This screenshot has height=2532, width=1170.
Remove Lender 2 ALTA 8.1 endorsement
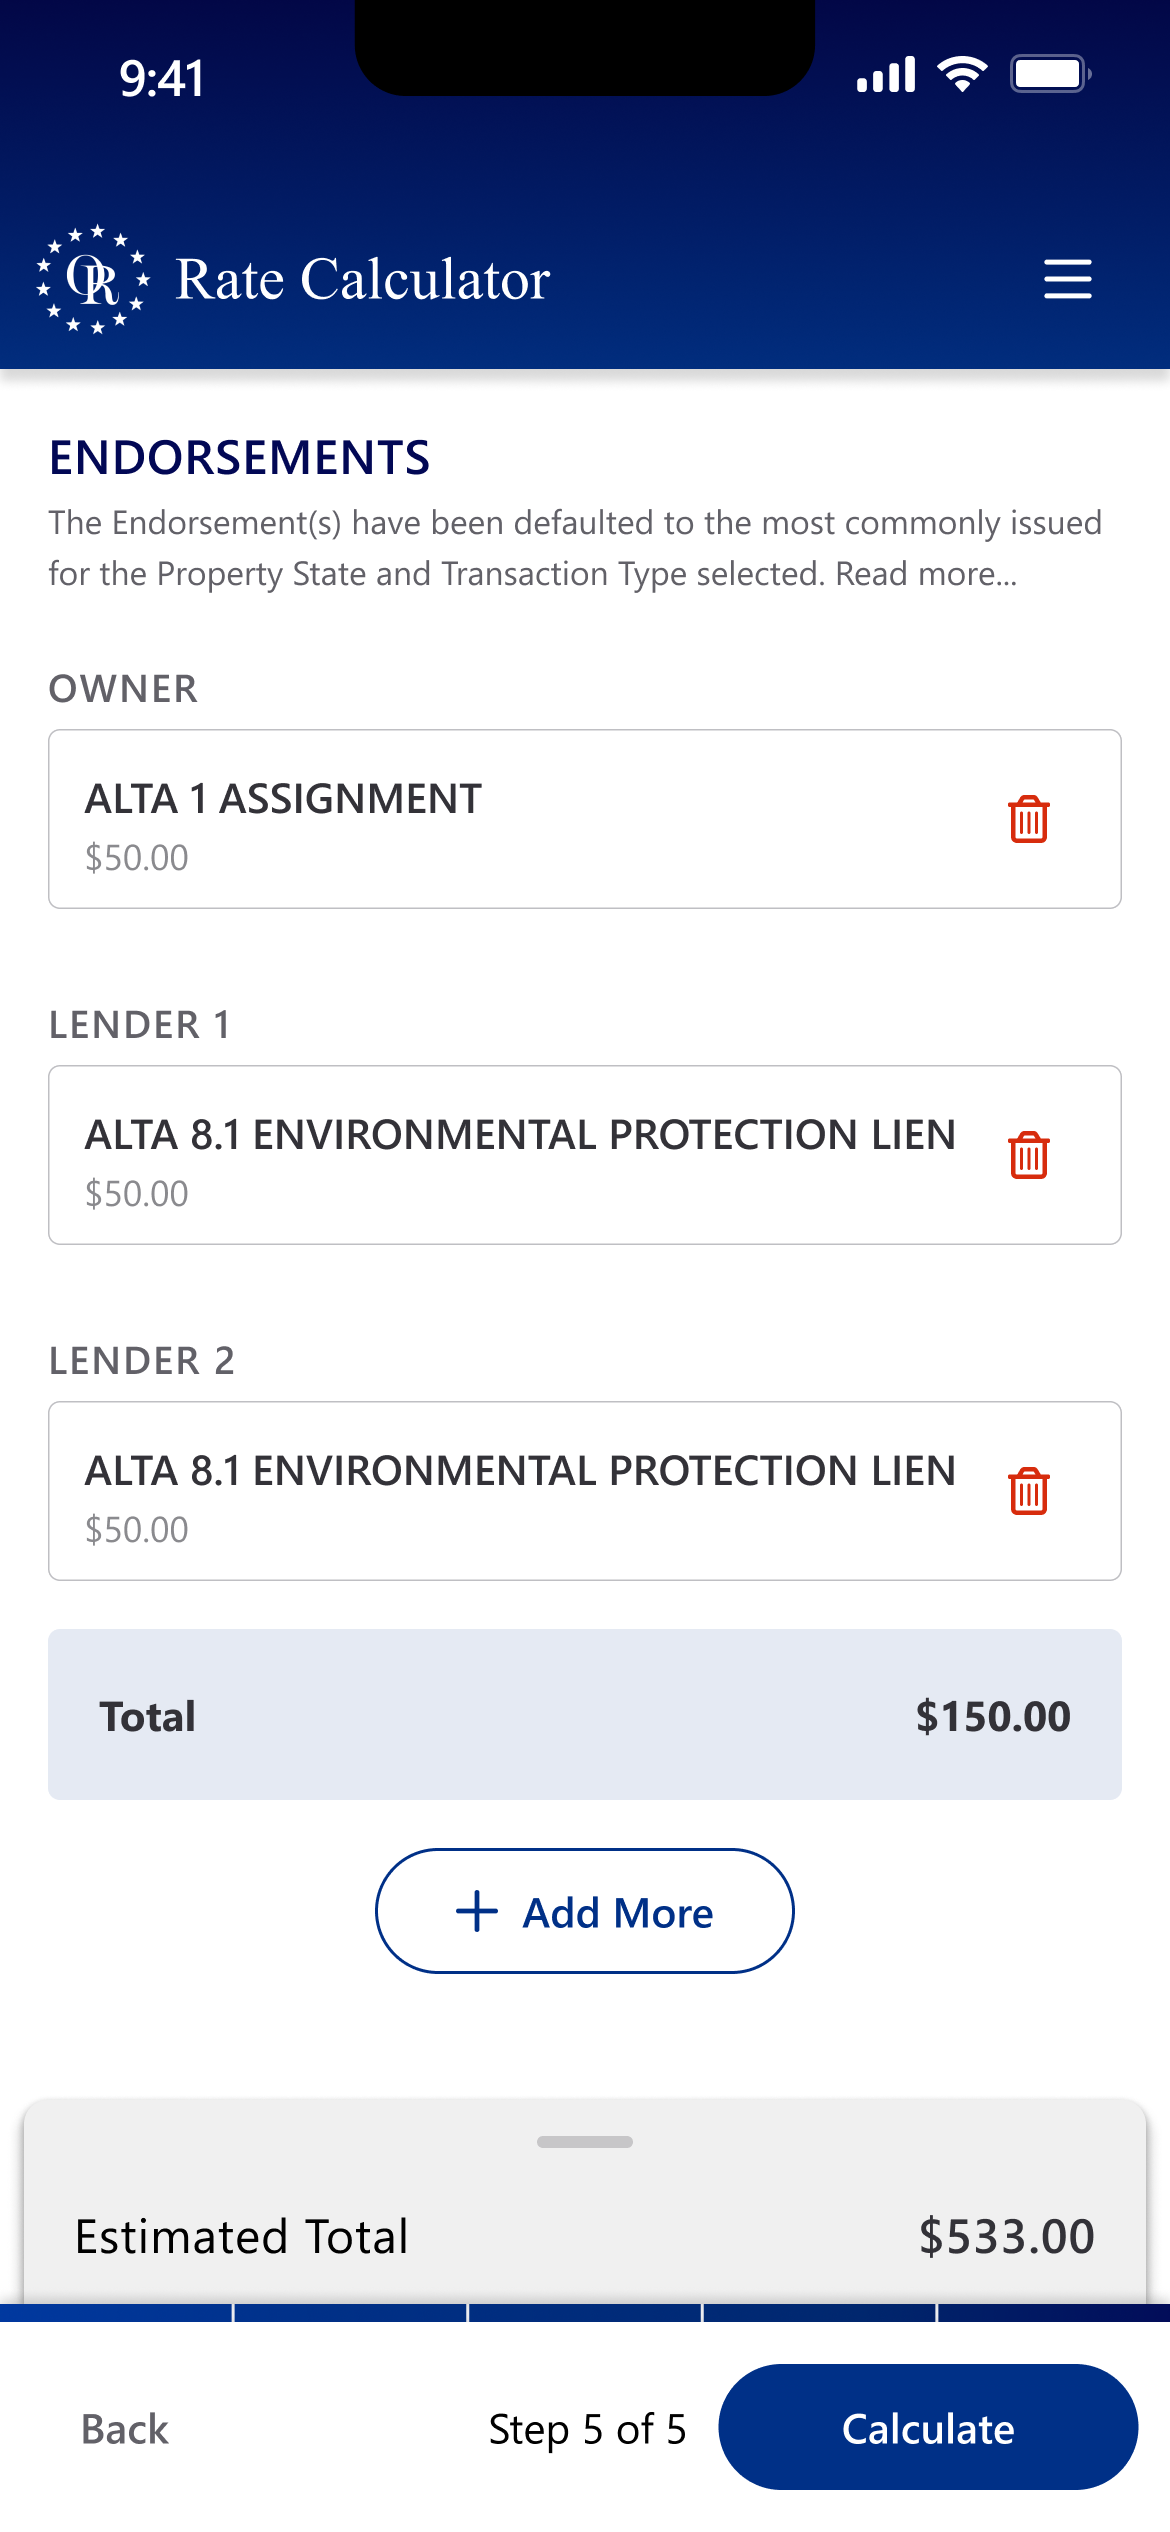point(1028,1492)
